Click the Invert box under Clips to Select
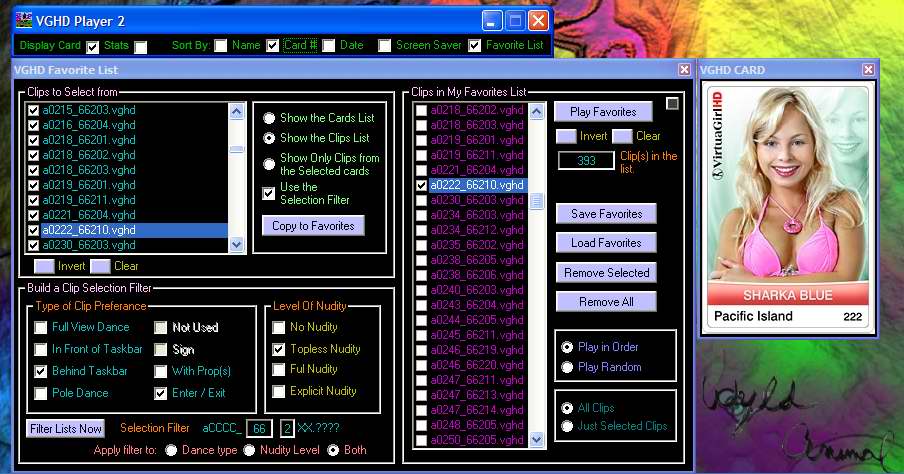This screenshot has width=904, height=474. point(44,266)
